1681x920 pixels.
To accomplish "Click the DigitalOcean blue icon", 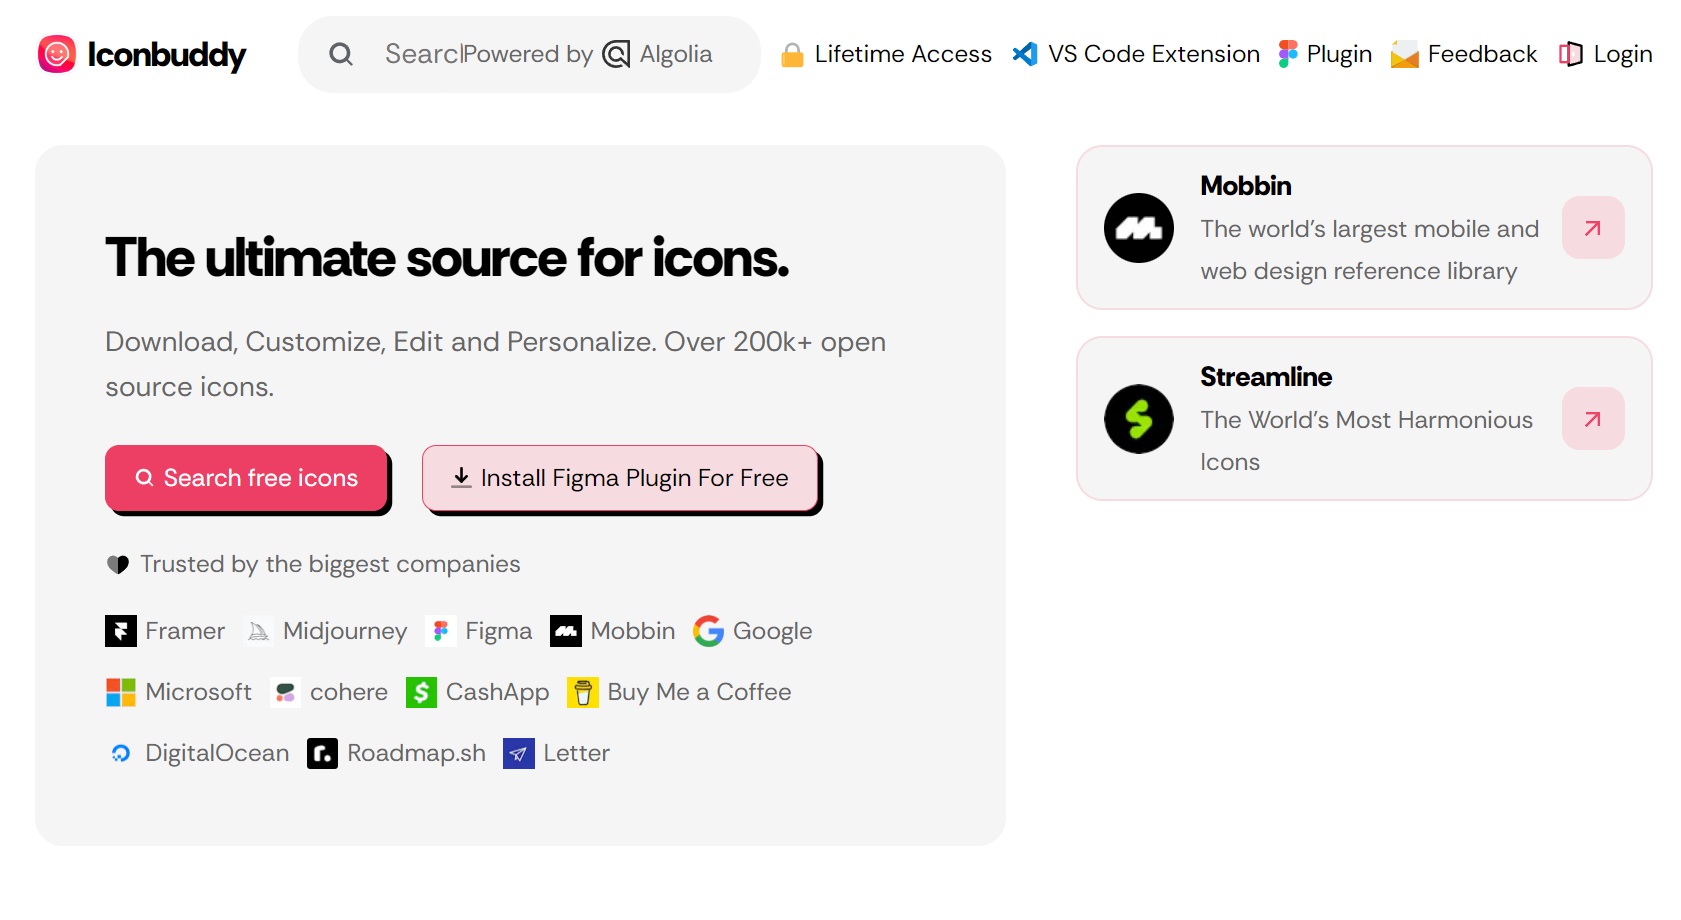I will pos(121,753).
